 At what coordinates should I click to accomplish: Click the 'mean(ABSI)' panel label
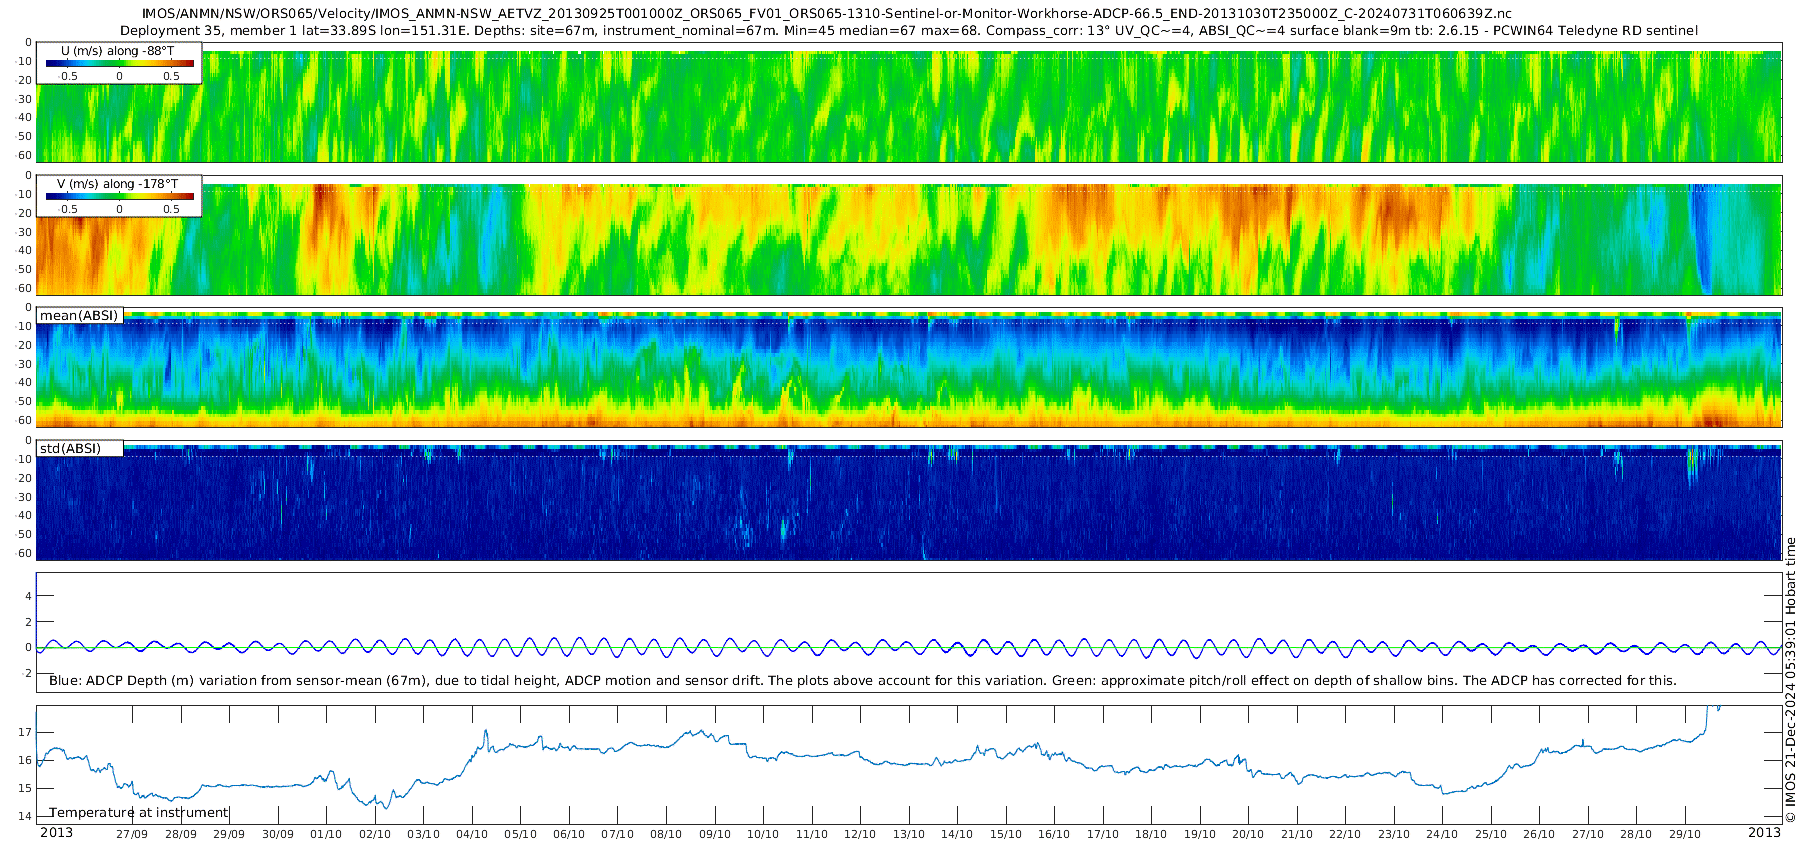[79, 316]
